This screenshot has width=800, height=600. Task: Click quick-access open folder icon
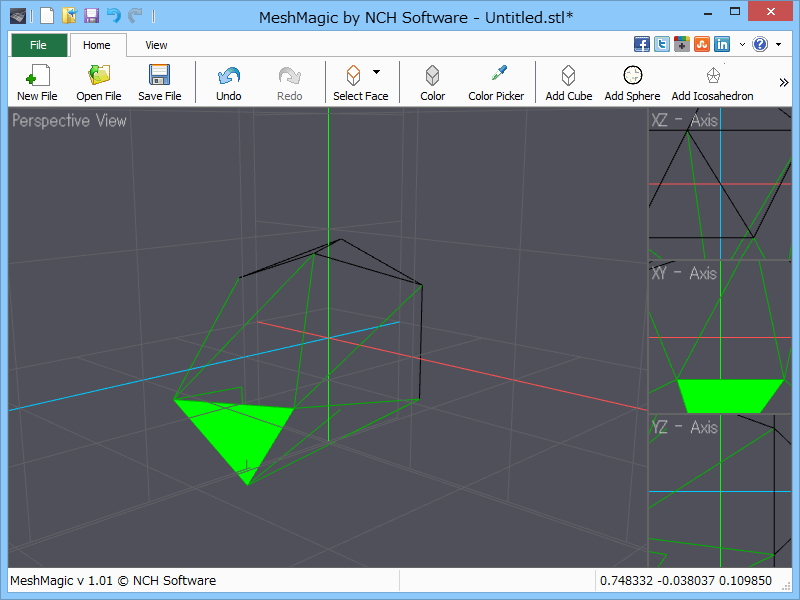(x=69, y=16)
